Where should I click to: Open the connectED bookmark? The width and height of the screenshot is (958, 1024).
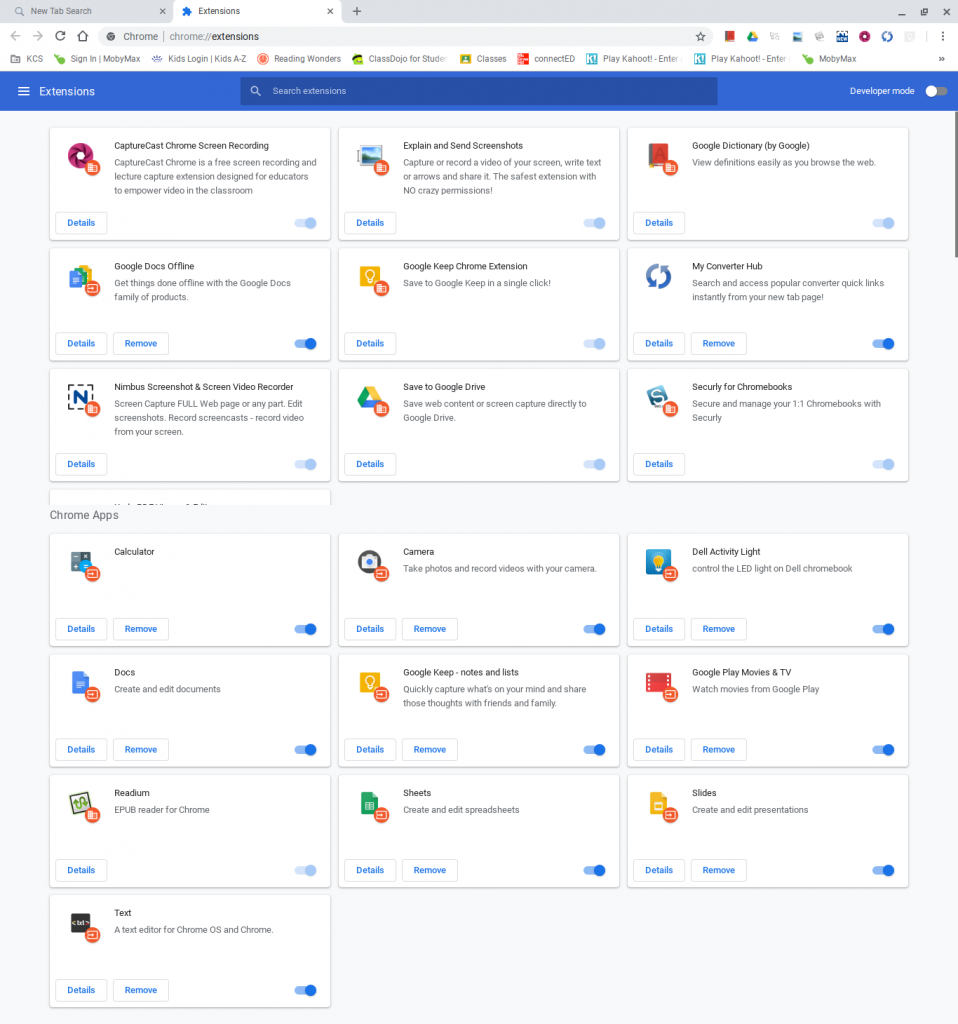(x=546, y=59)
